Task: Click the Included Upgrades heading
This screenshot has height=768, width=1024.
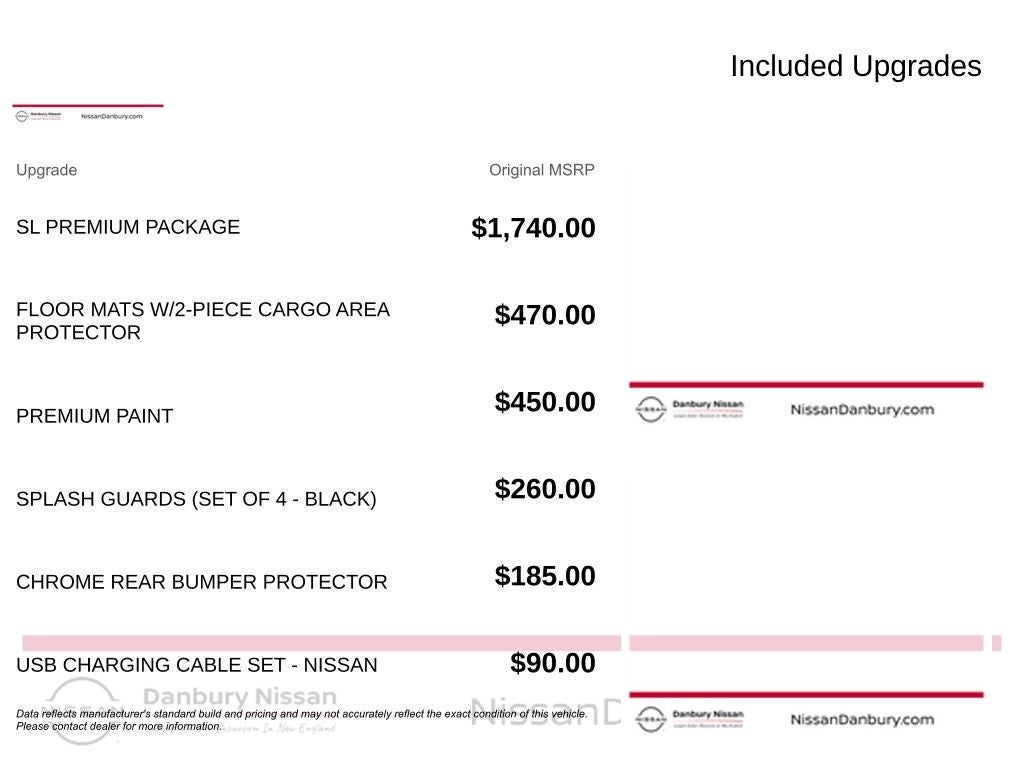Action: tap(855, 66)
